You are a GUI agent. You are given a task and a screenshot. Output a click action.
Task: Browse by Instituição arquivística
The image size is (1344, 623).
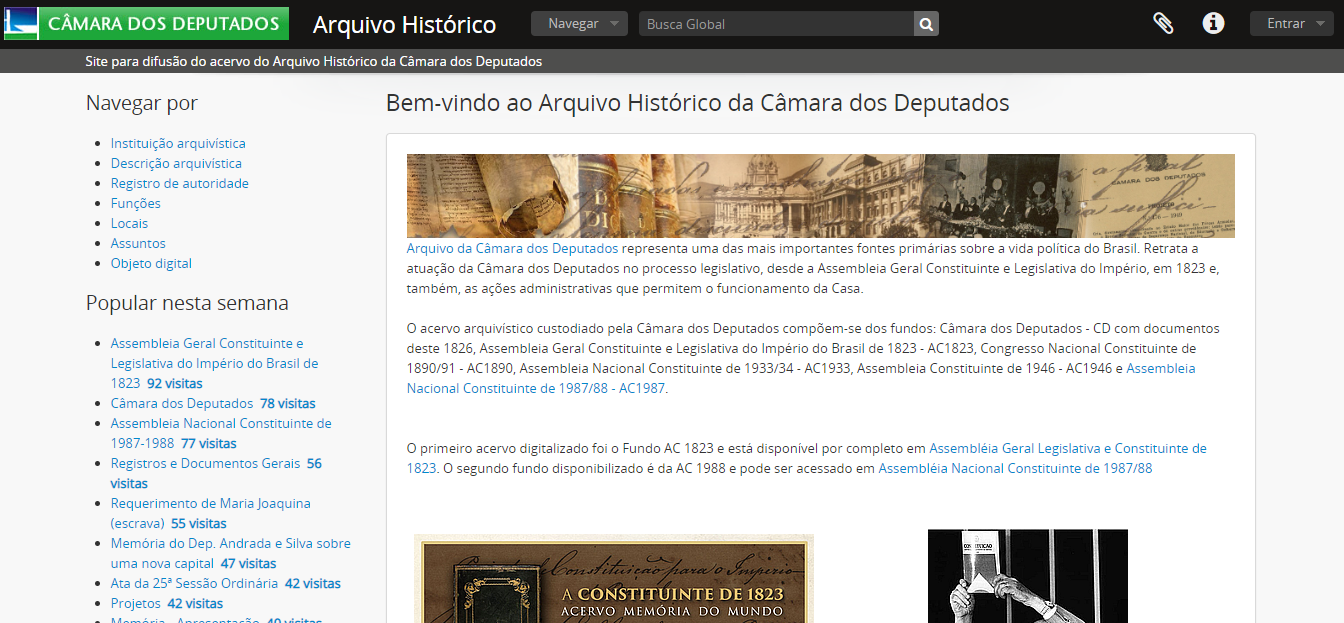pos(178,143)
